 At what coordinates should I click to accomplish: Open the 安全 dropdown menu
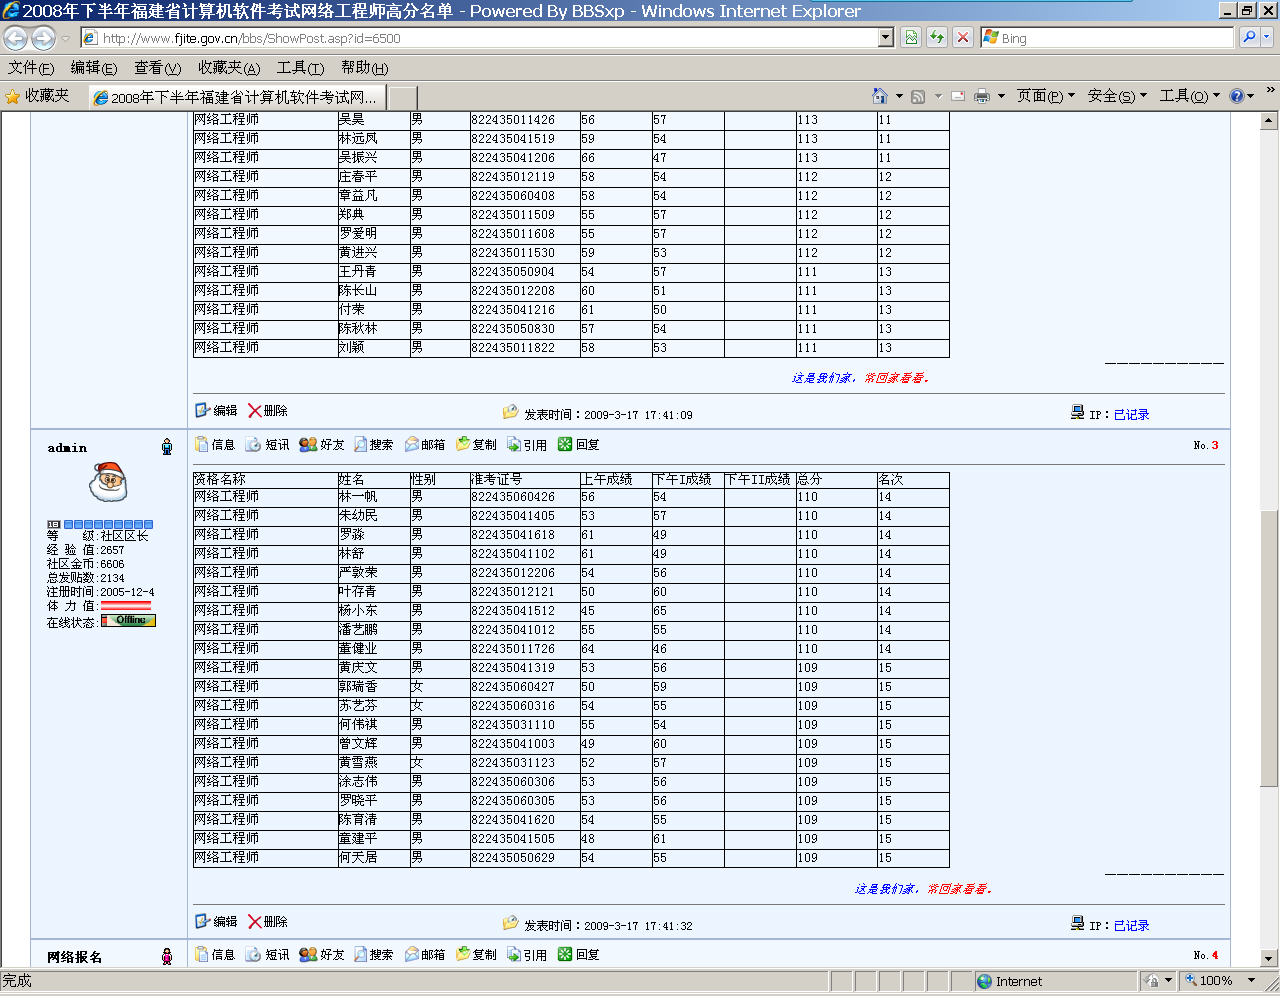pos(1117,96)
